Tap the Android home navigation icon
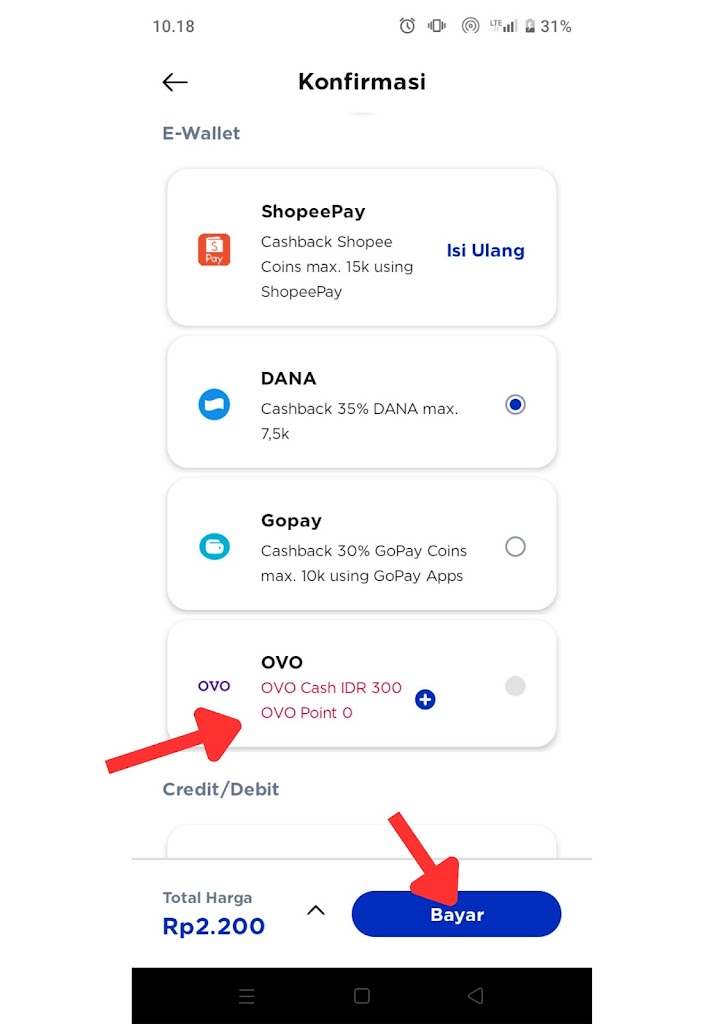Screen dimensions: 724x1024 362,995
